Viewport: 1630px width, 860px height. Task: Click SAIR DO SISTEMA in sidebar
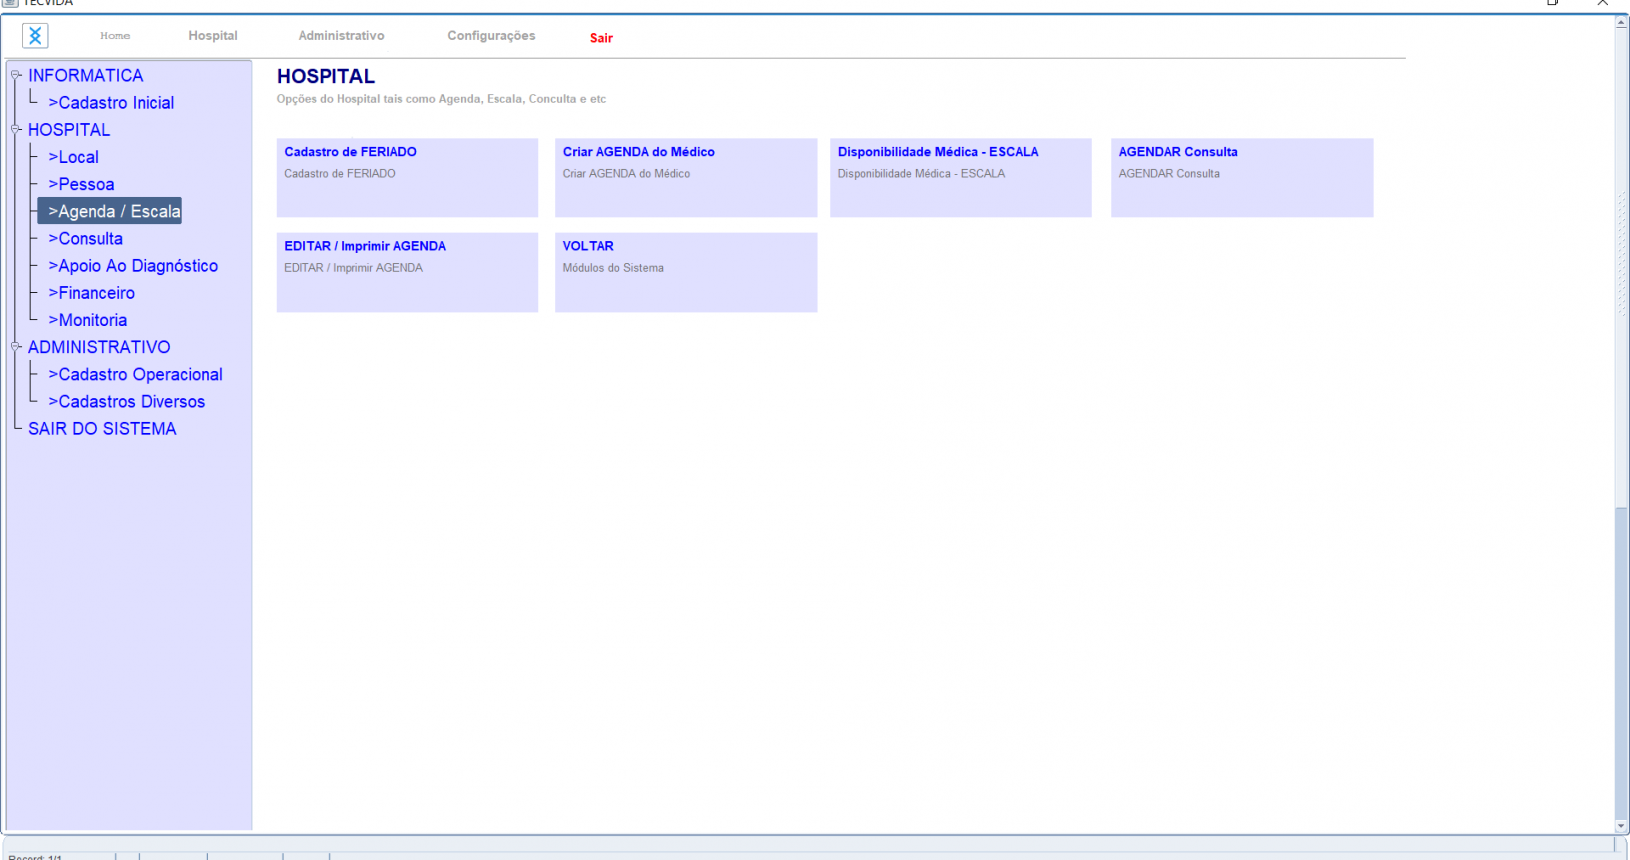[102, 429]
